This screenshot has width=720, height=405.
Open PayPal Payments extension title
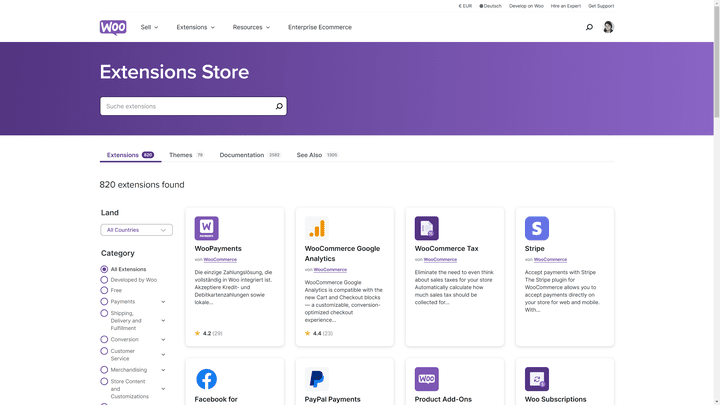(x=332, y=399)
